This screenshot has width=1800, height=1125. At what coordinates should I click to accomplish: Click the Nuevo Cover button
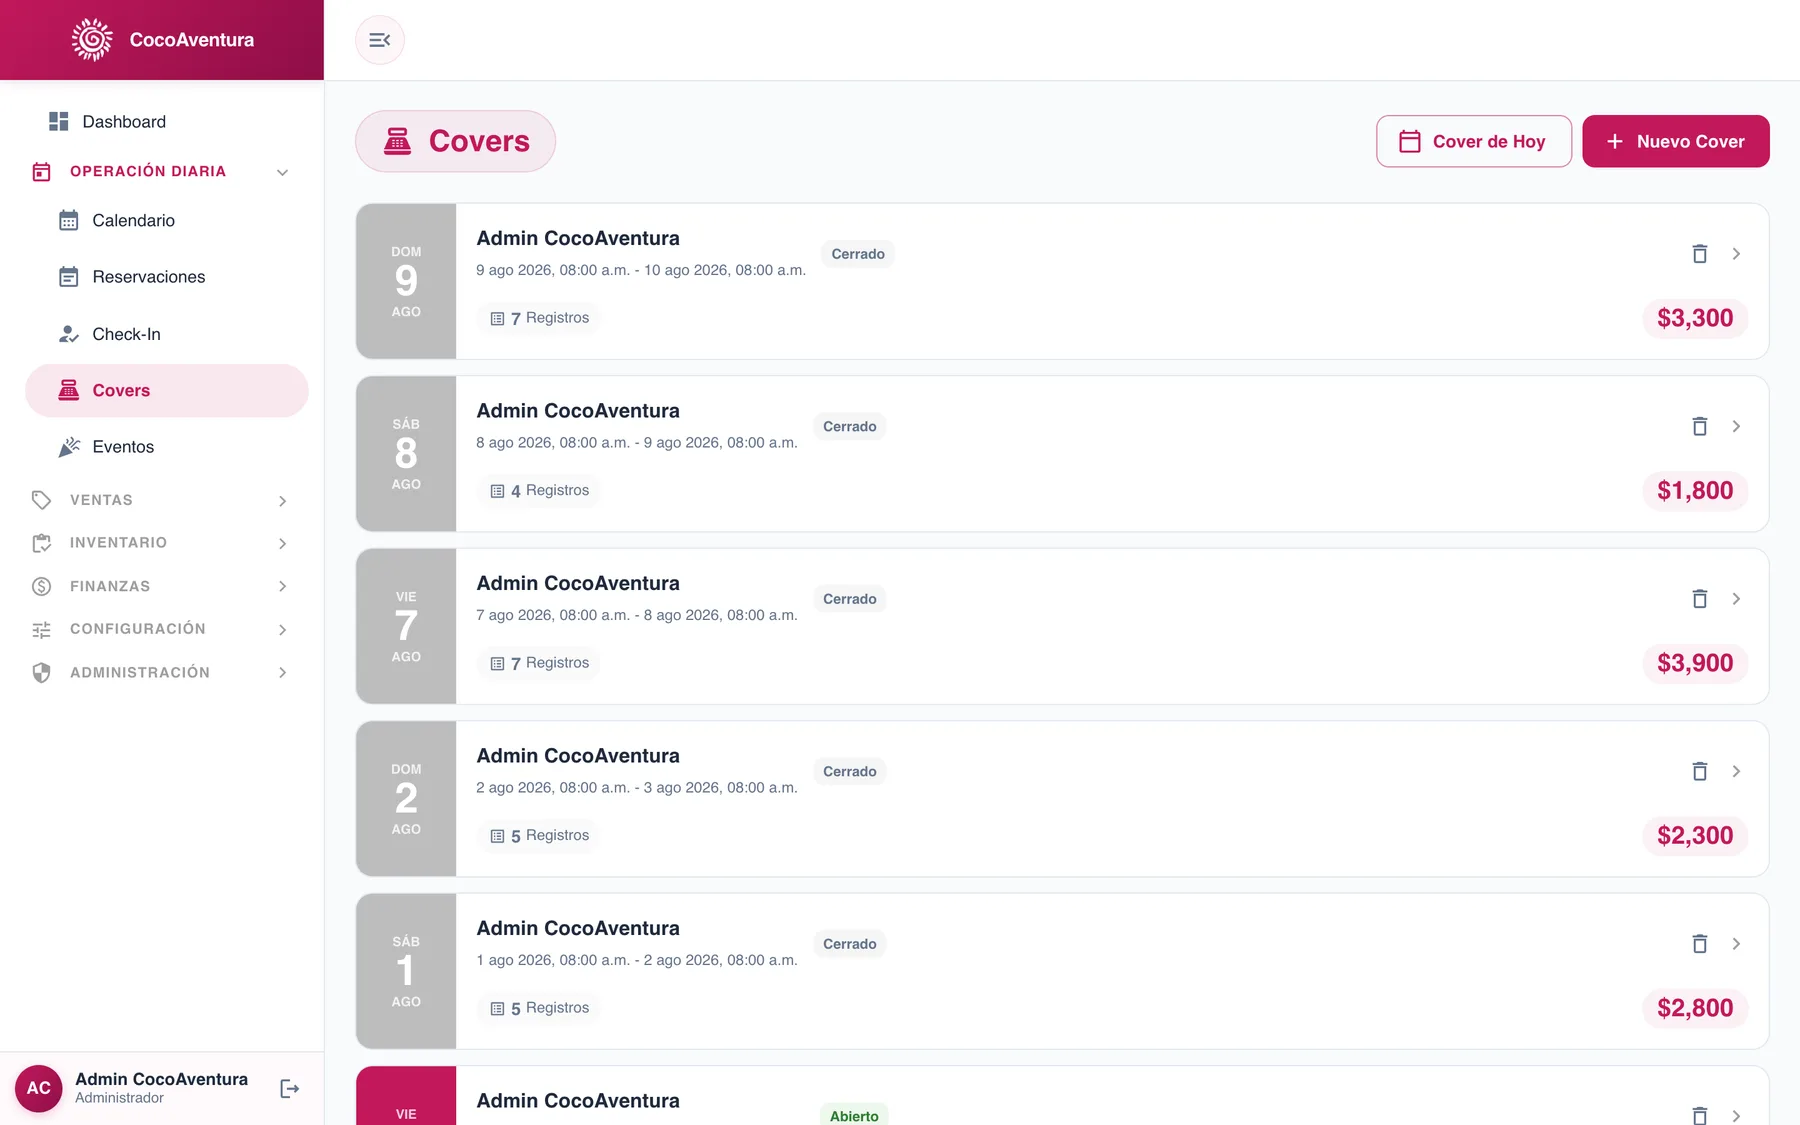click(1676, 141)
